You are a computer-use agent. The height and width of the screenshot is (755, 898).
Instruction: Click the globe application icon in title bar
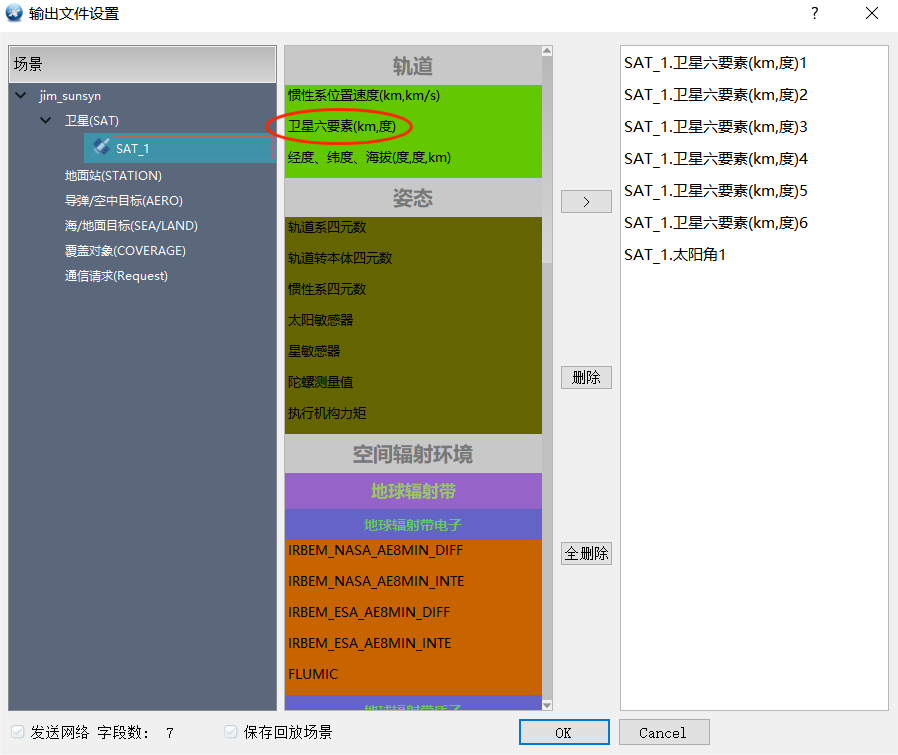(x=14, y=13)
